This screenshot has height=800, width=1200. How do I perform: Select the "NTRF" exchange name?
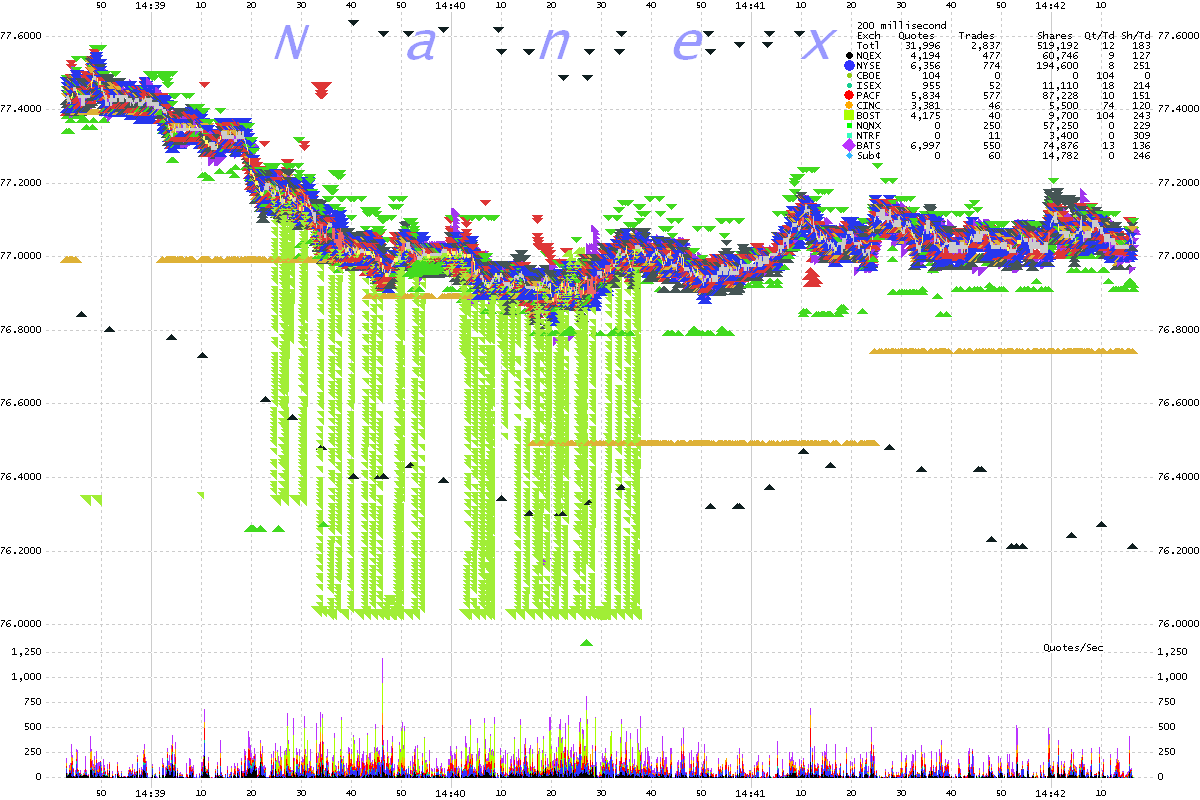click(x=869, y=136)
